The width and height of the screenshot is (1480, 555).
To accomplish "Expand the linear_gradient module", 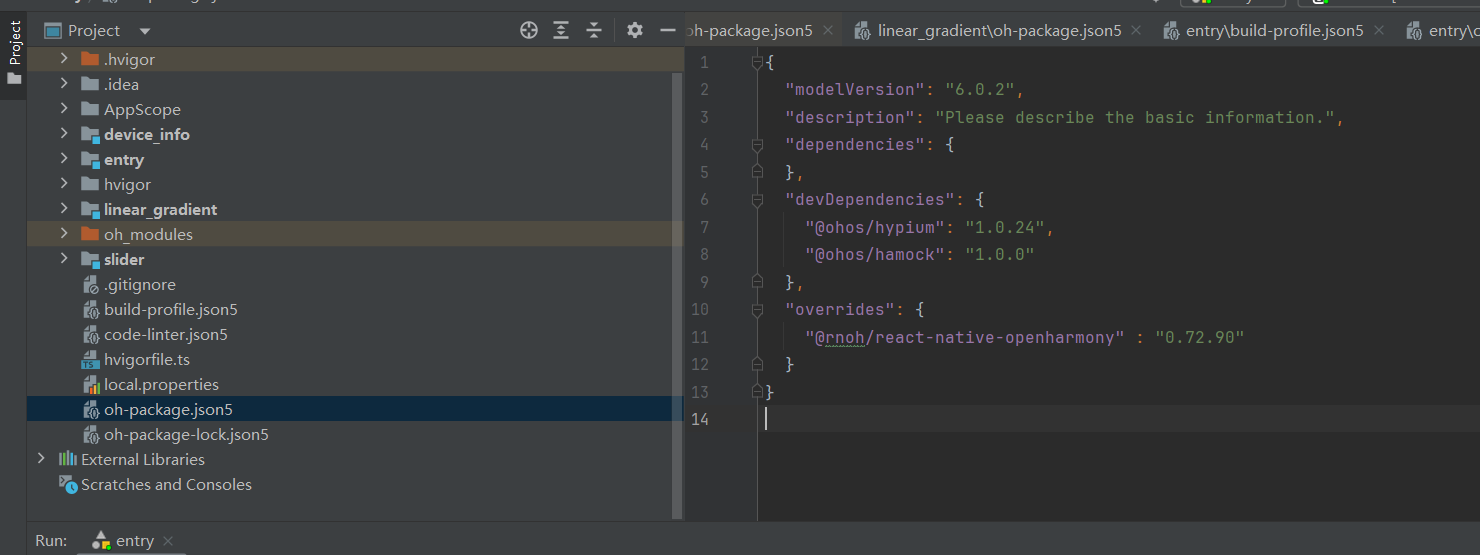I will pyautogui.click(x=64, y=209).
